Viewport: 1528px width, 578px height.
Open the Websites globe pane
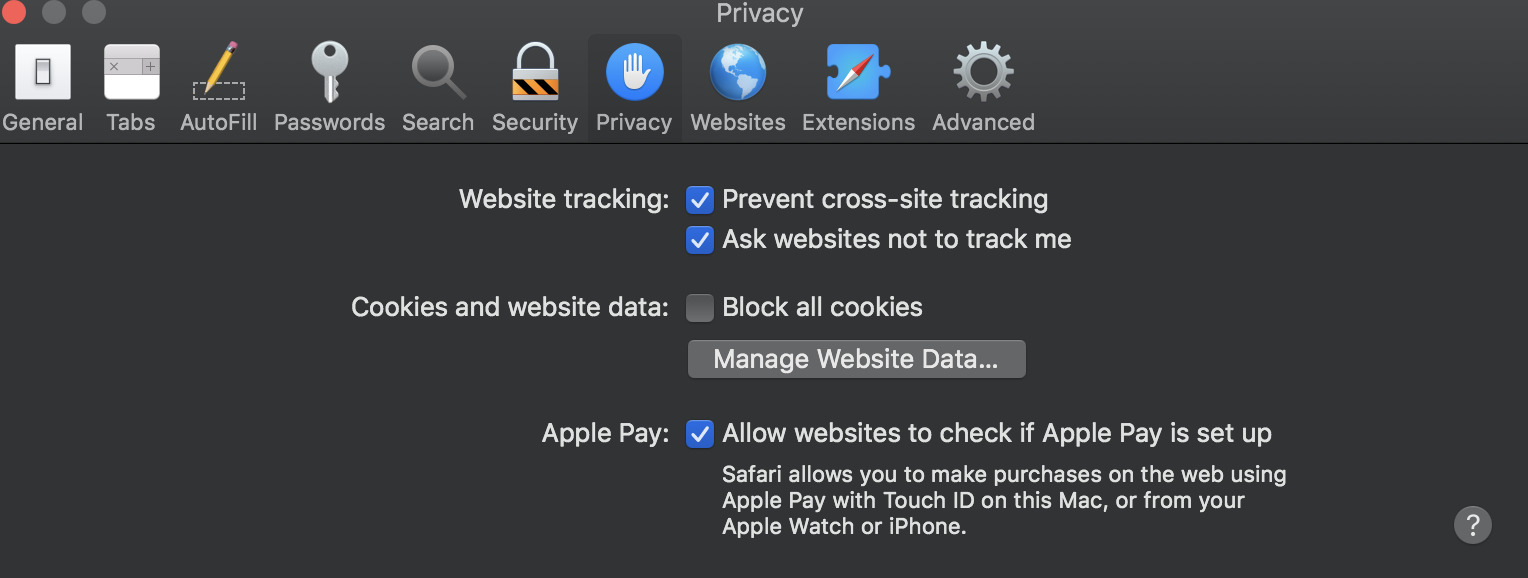coord(738,73)
